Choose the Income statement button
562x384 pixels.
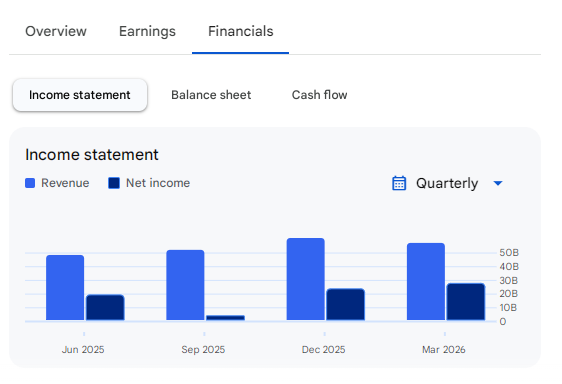(x=80, y=95)
